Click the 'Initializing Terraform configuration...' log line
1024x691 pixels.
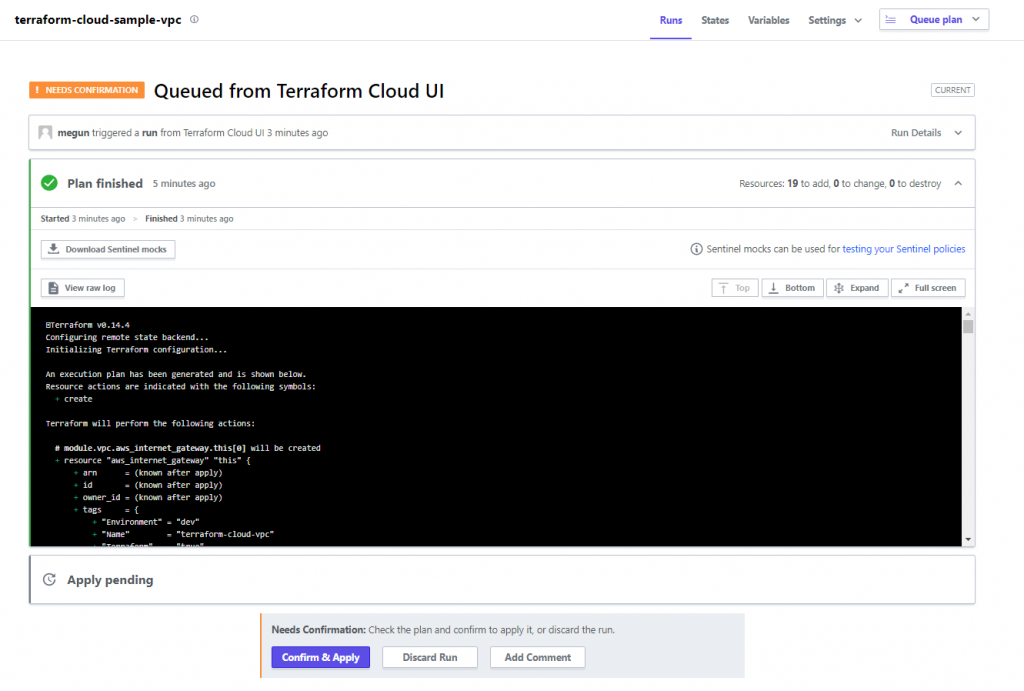point(136,349)
